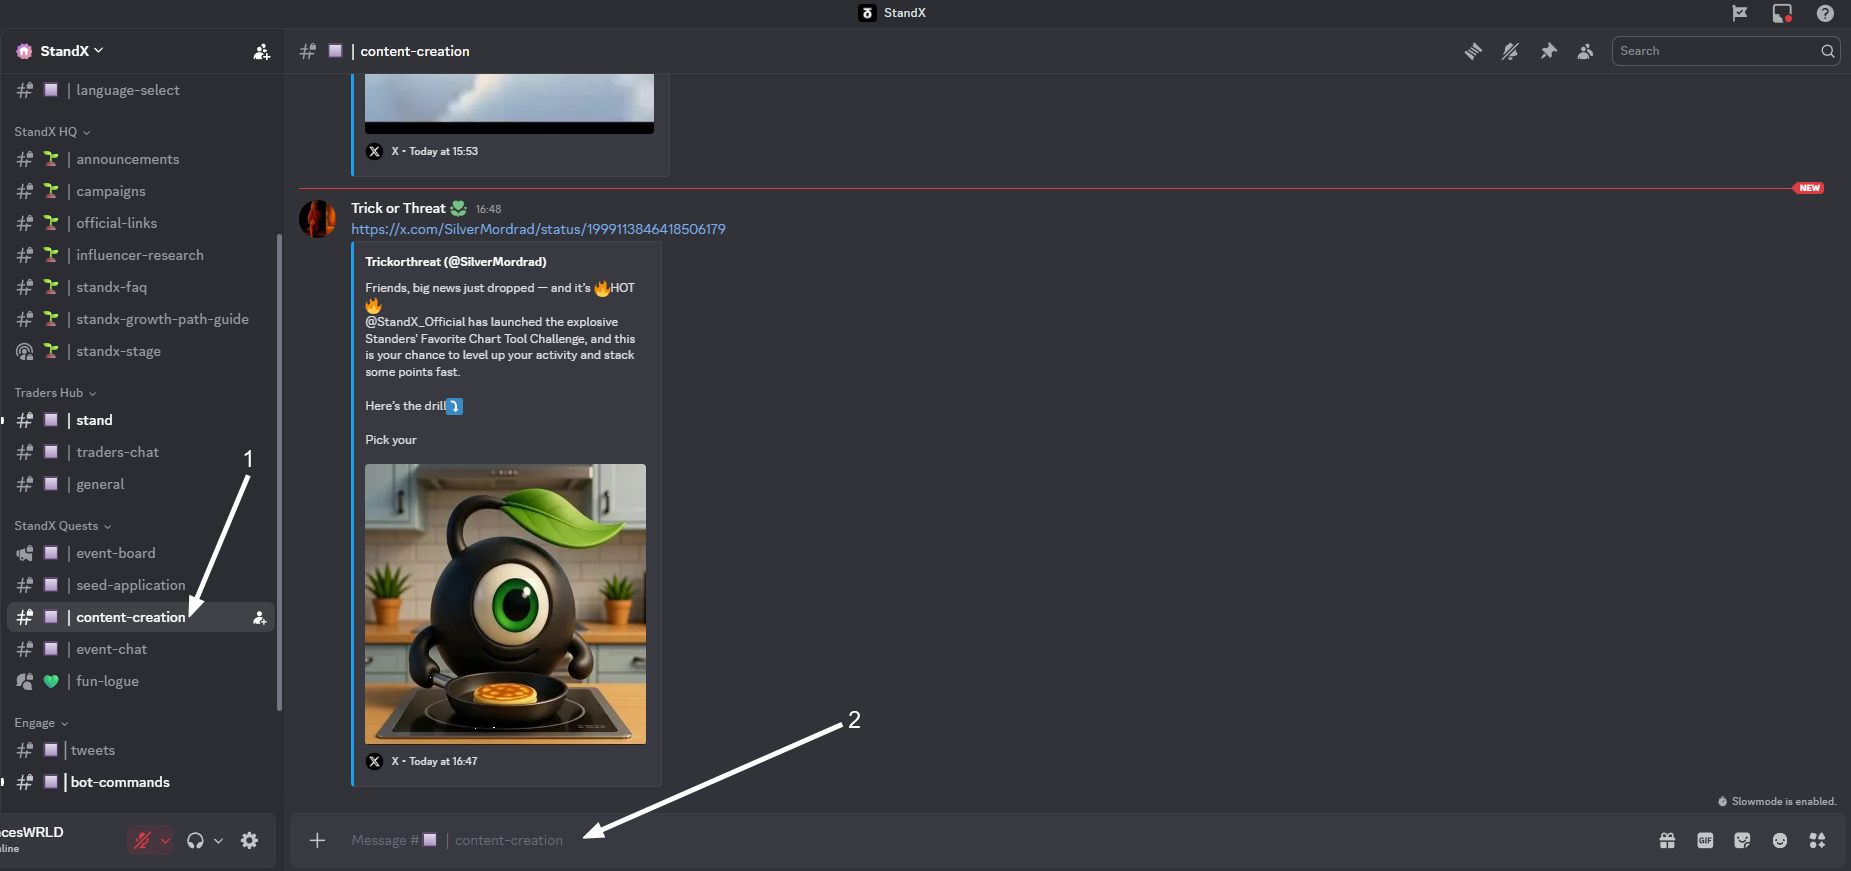Switch to the announcements channel
This screenshot has height=871, width=1851.
(128, 159)
